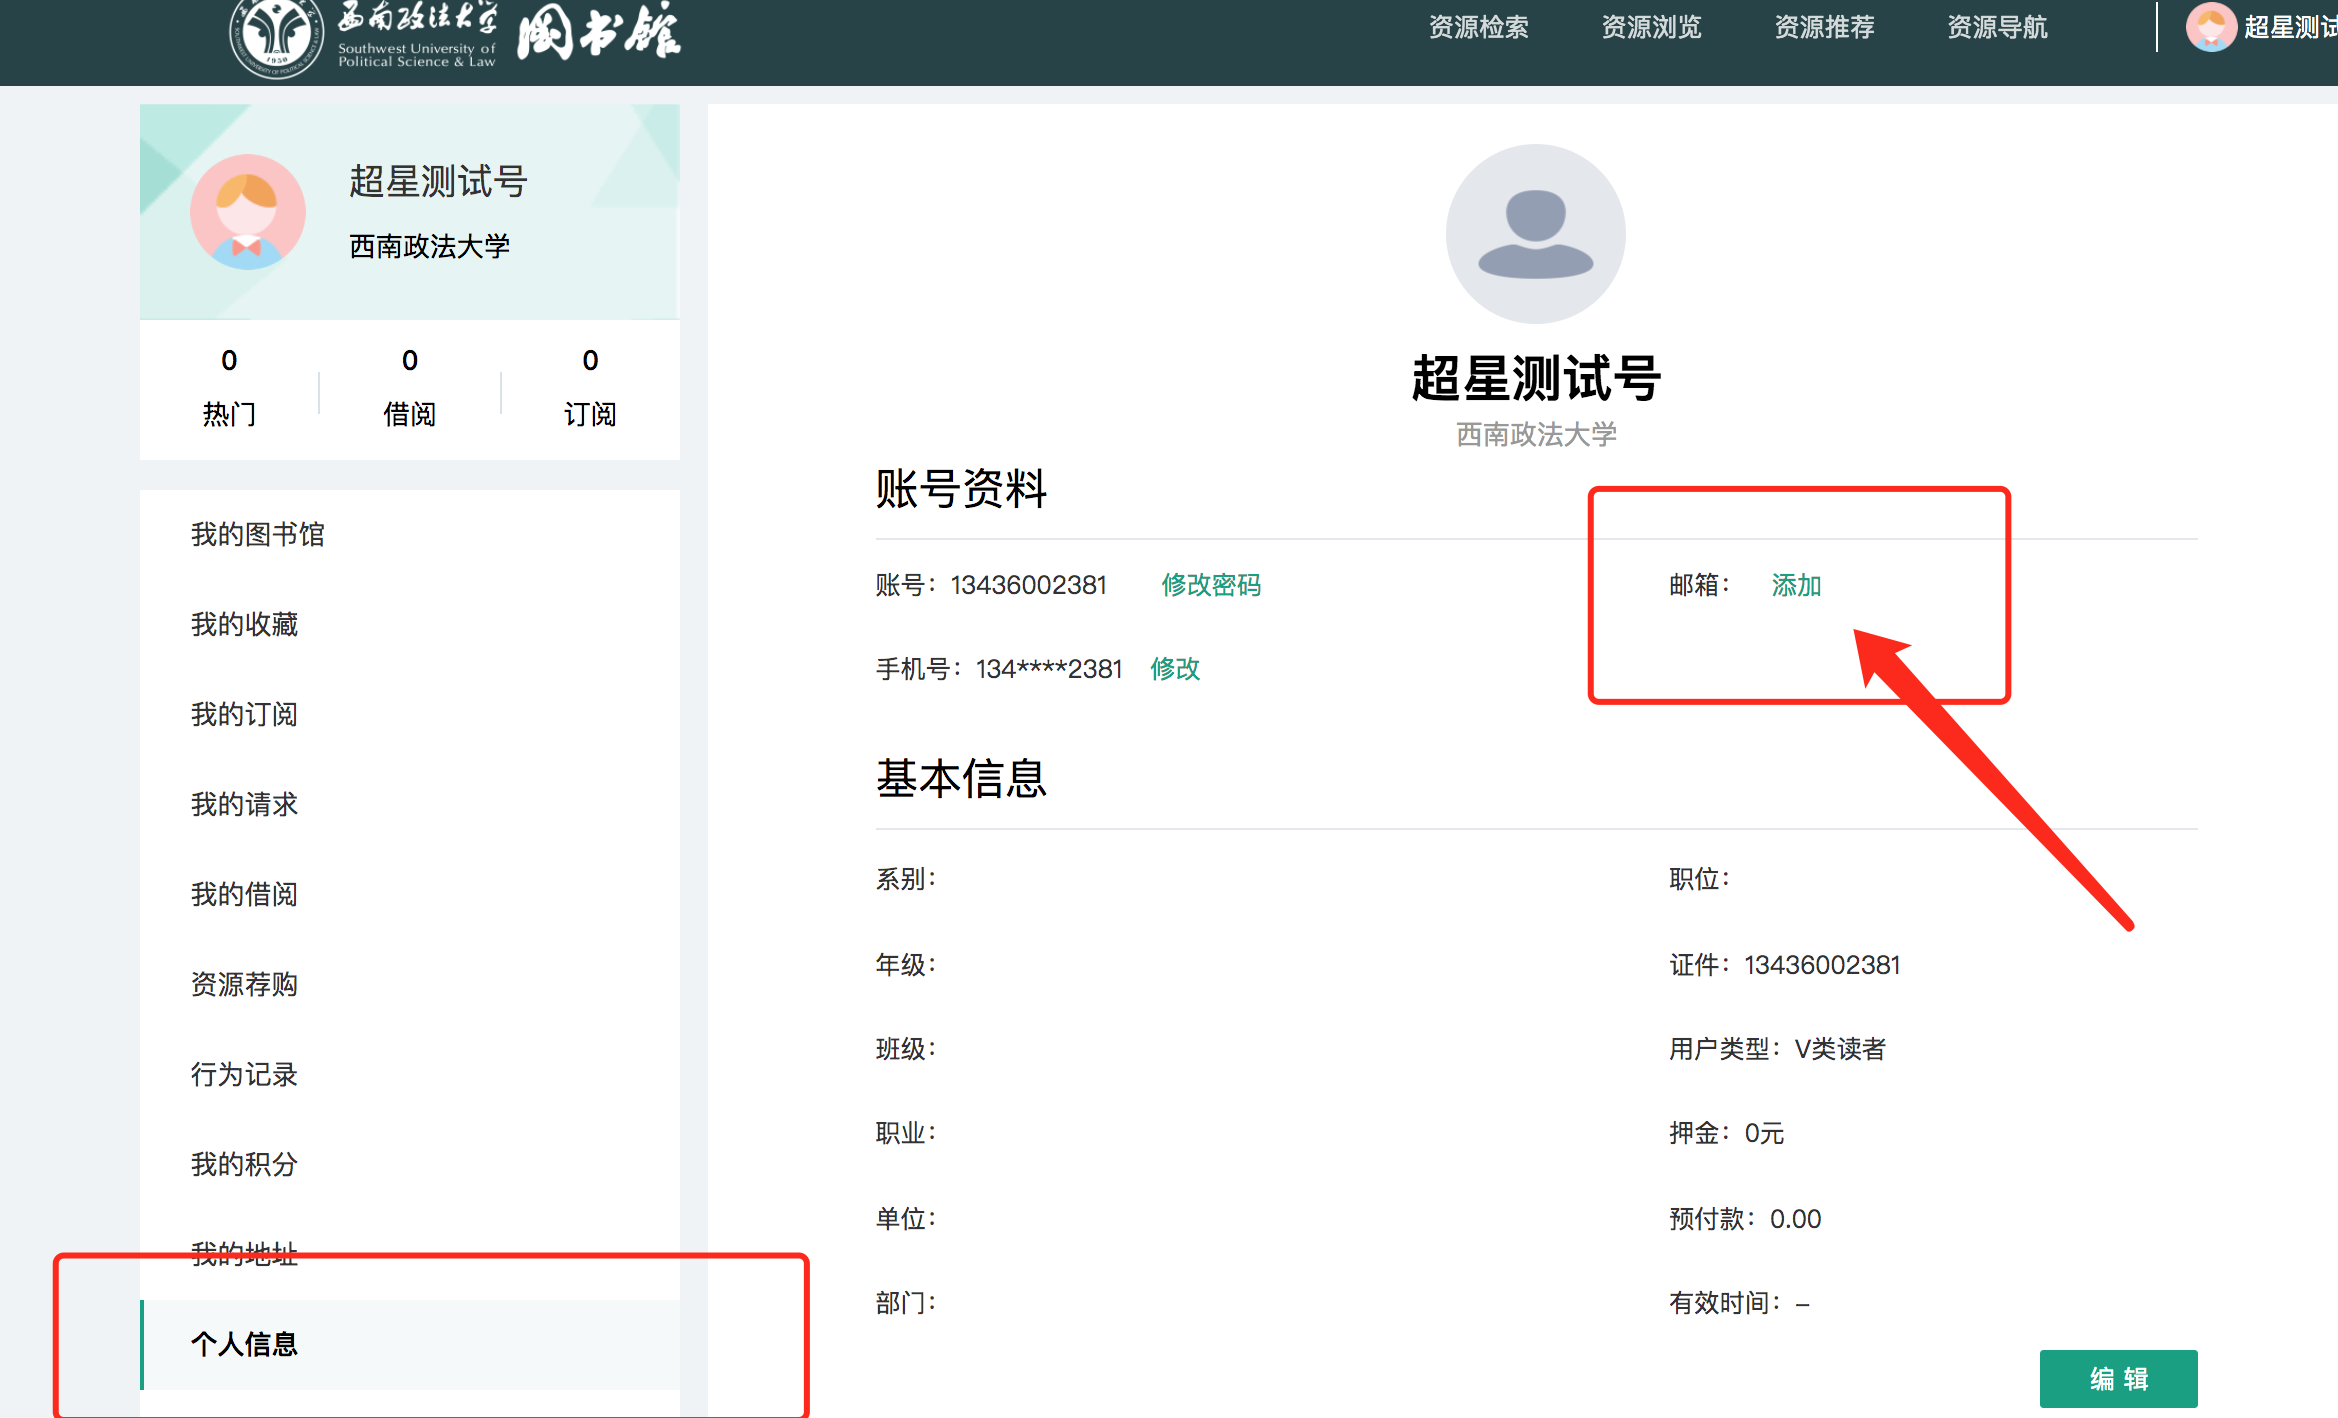2338x1418 pixels.
Task: Go to 资源推荐 navigation item
Action: click(1824, 27)
